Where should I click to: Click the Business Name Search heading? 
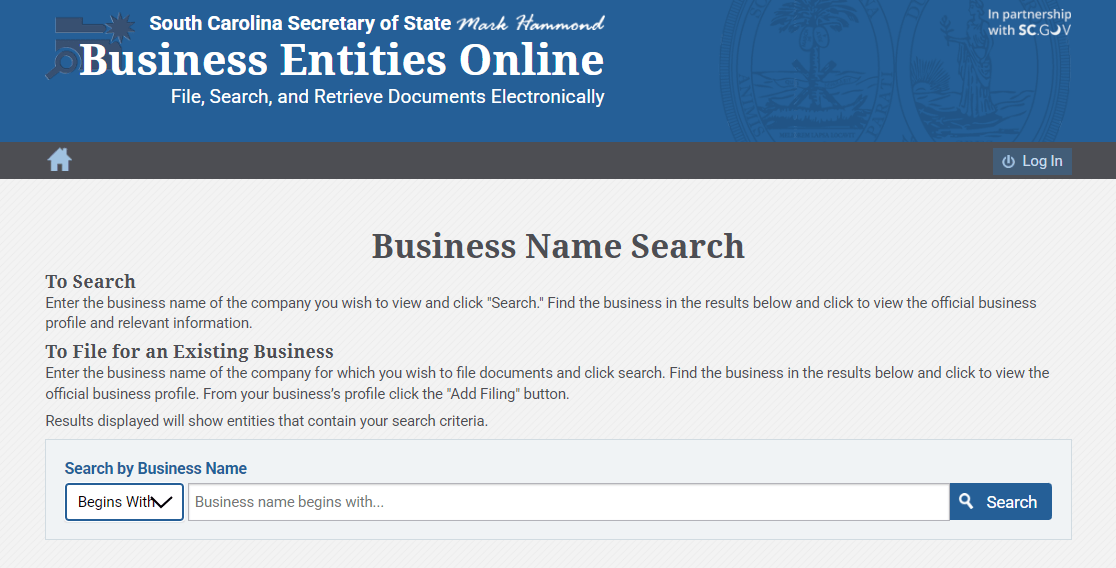(558, 246)
